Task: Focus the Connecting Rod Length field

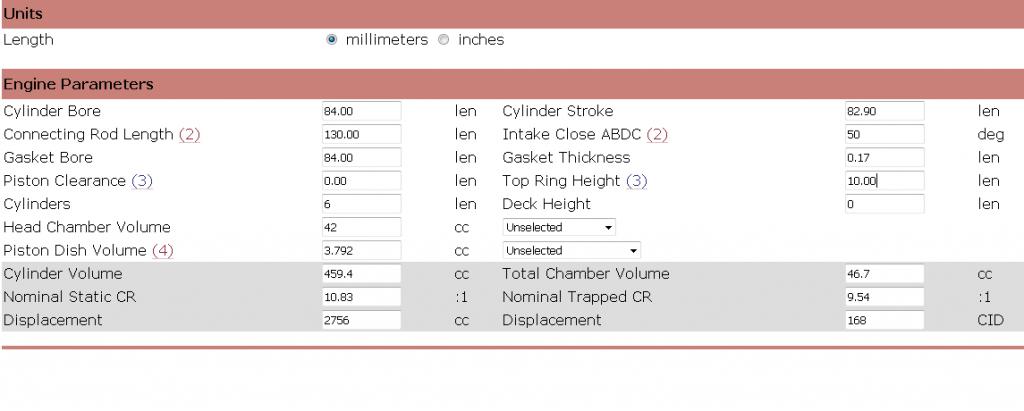Action: click(361, 134)
